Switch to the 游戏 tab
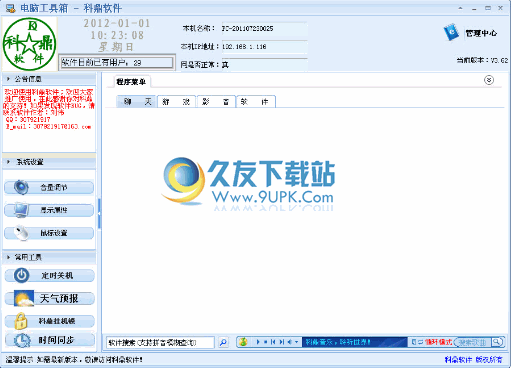Screen dimensions: 511x368 click(177, 102)
